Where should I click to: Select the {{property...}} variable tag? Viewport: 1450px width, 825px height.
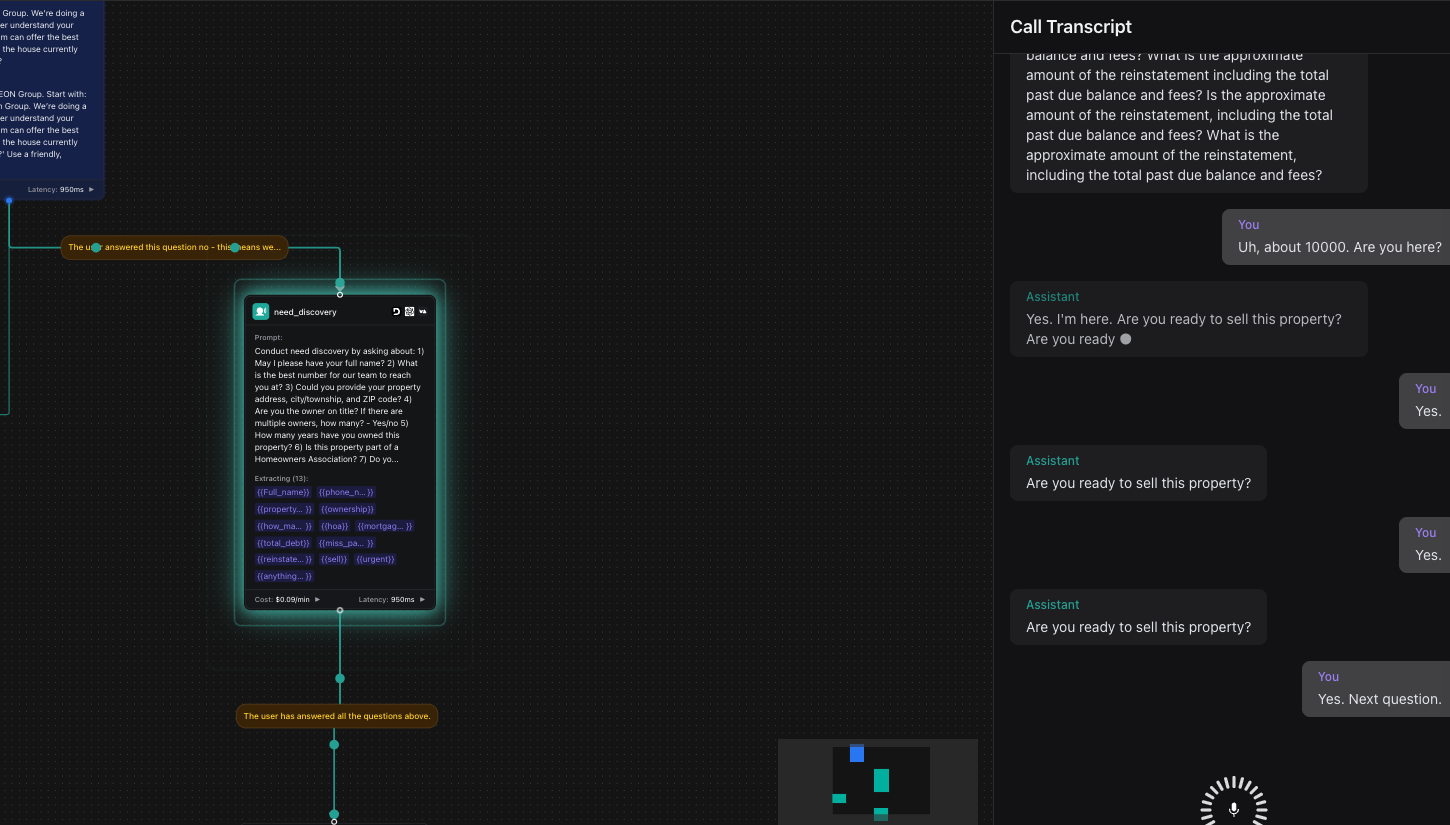pos(284,509)
